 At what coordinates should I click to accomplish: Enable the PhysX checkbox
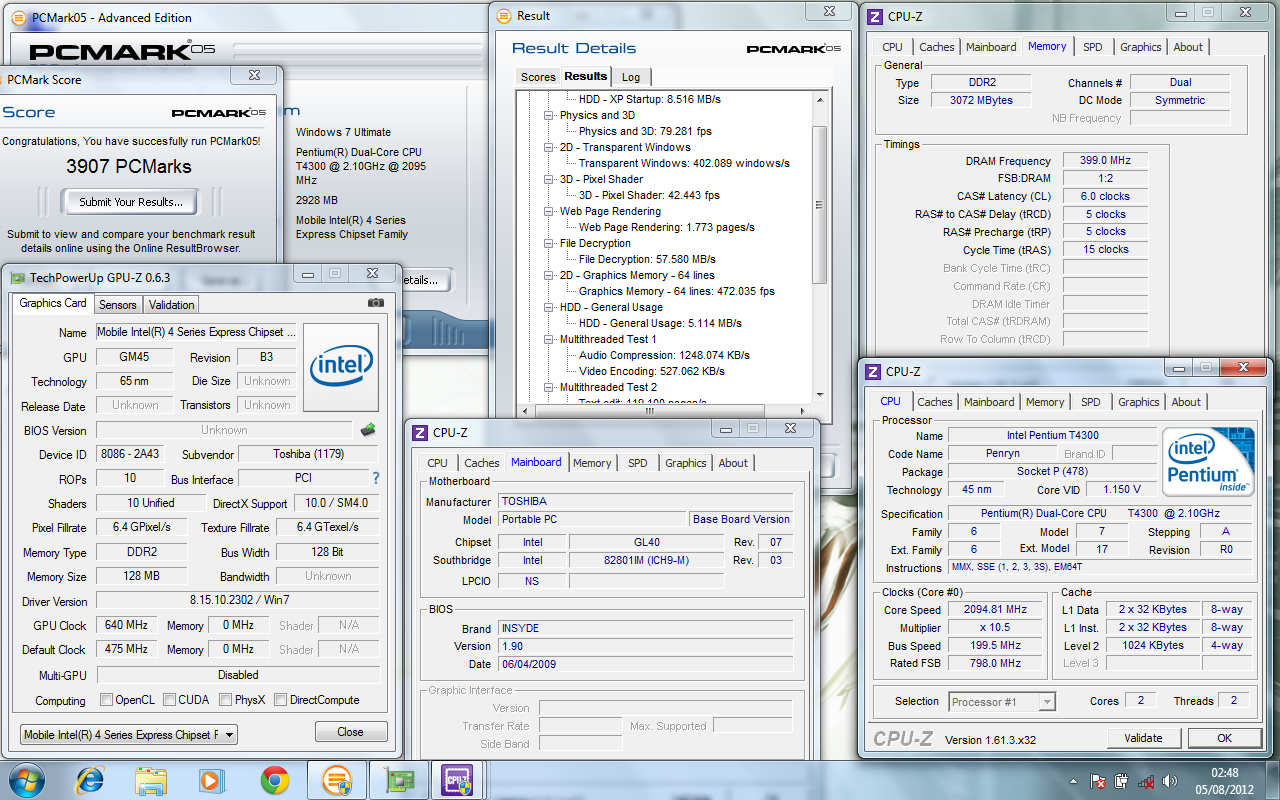point(226,700)
